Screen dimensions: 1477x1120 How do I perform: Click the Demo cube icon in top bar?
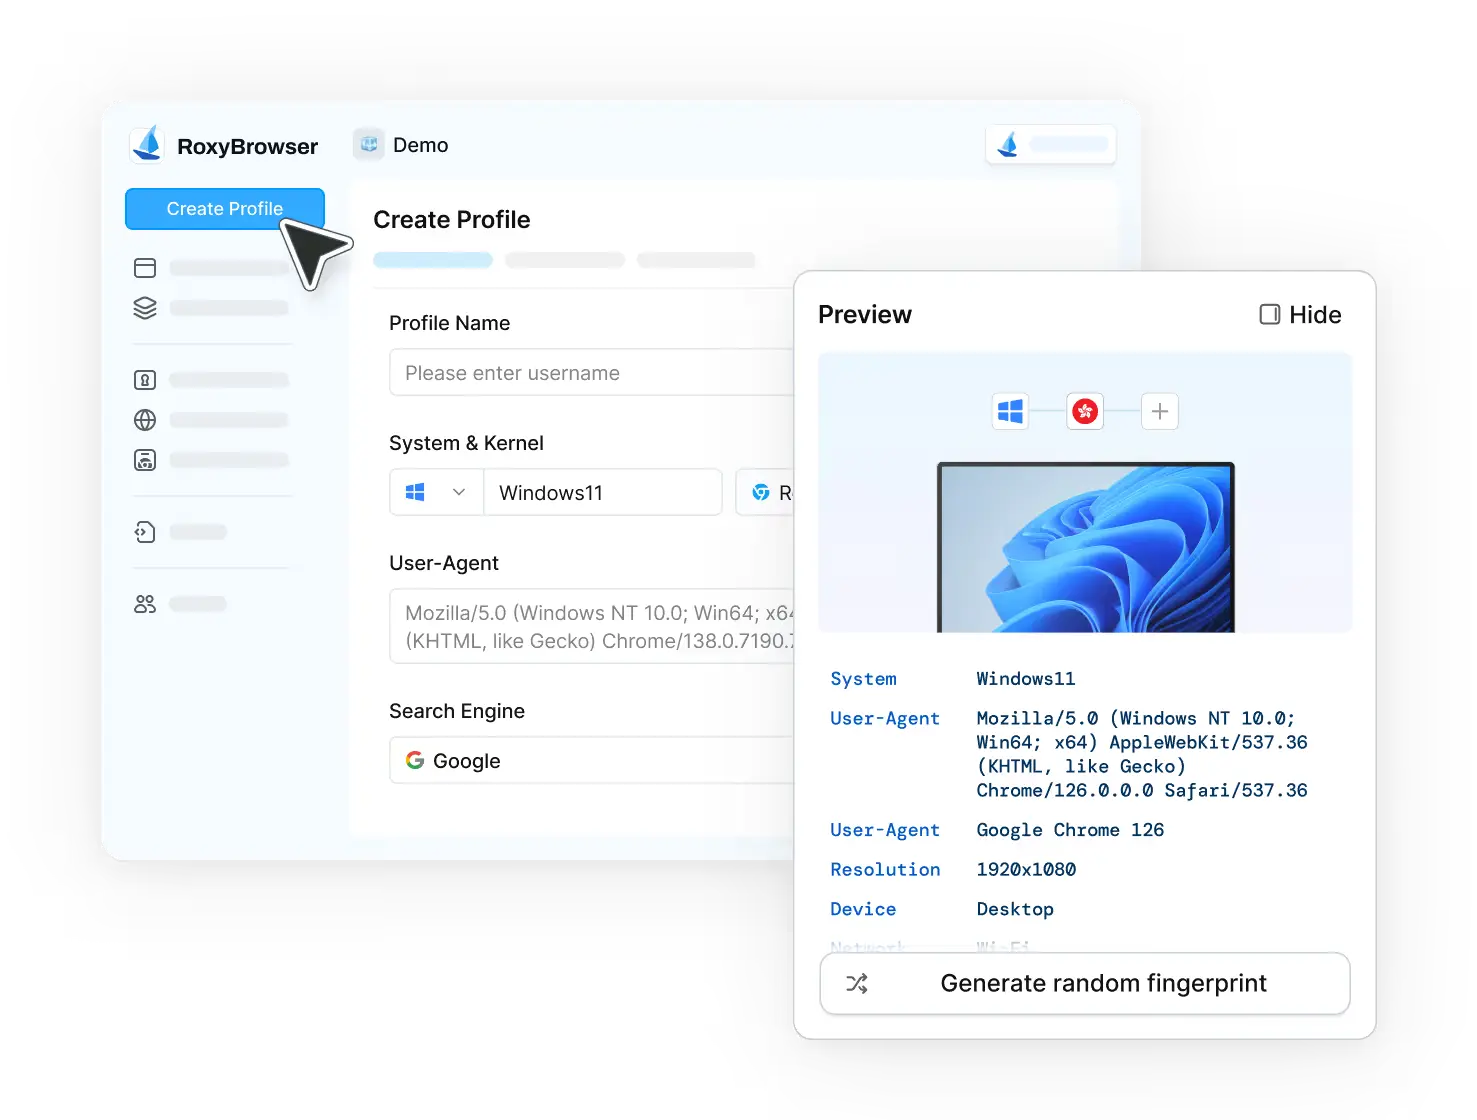point(368,144)
